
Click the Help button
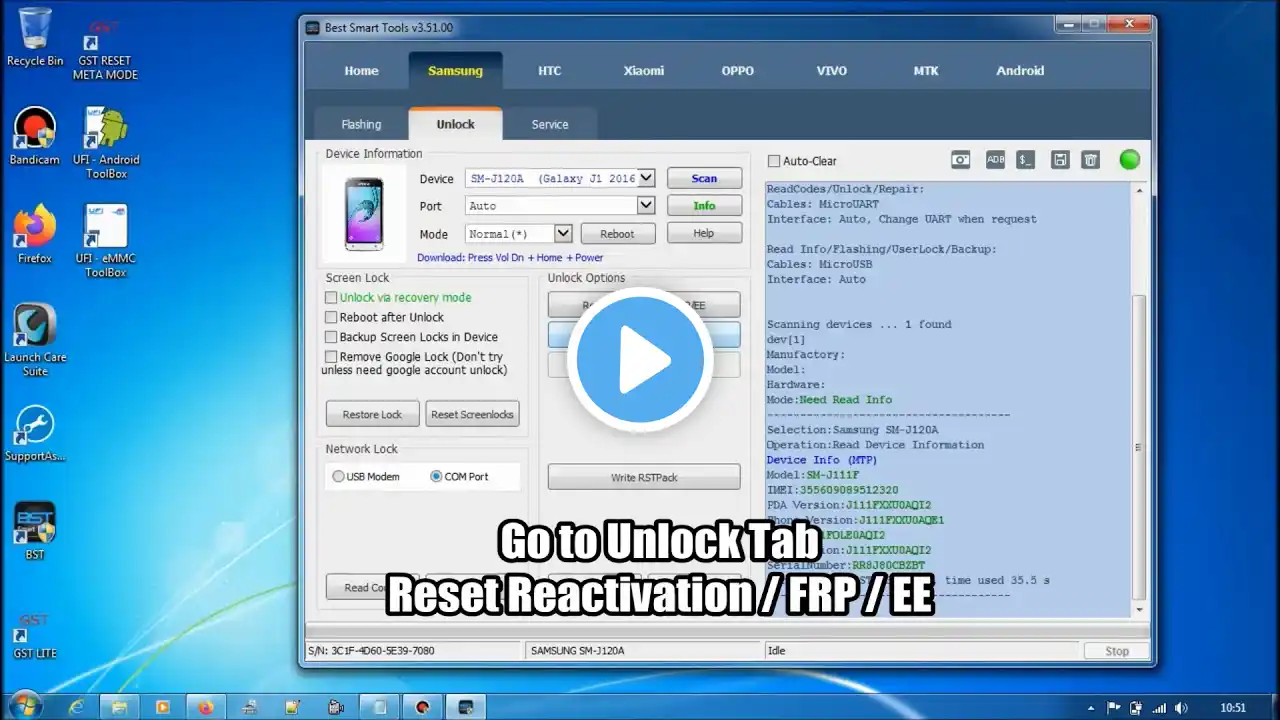(x=704, y=233)
